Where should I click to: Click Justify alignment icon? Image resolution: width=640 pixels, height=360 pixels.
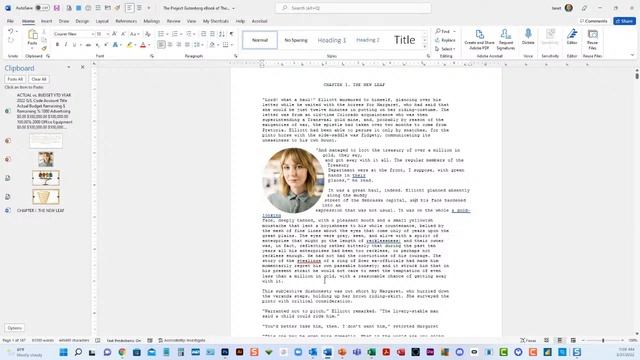[187, 44]
